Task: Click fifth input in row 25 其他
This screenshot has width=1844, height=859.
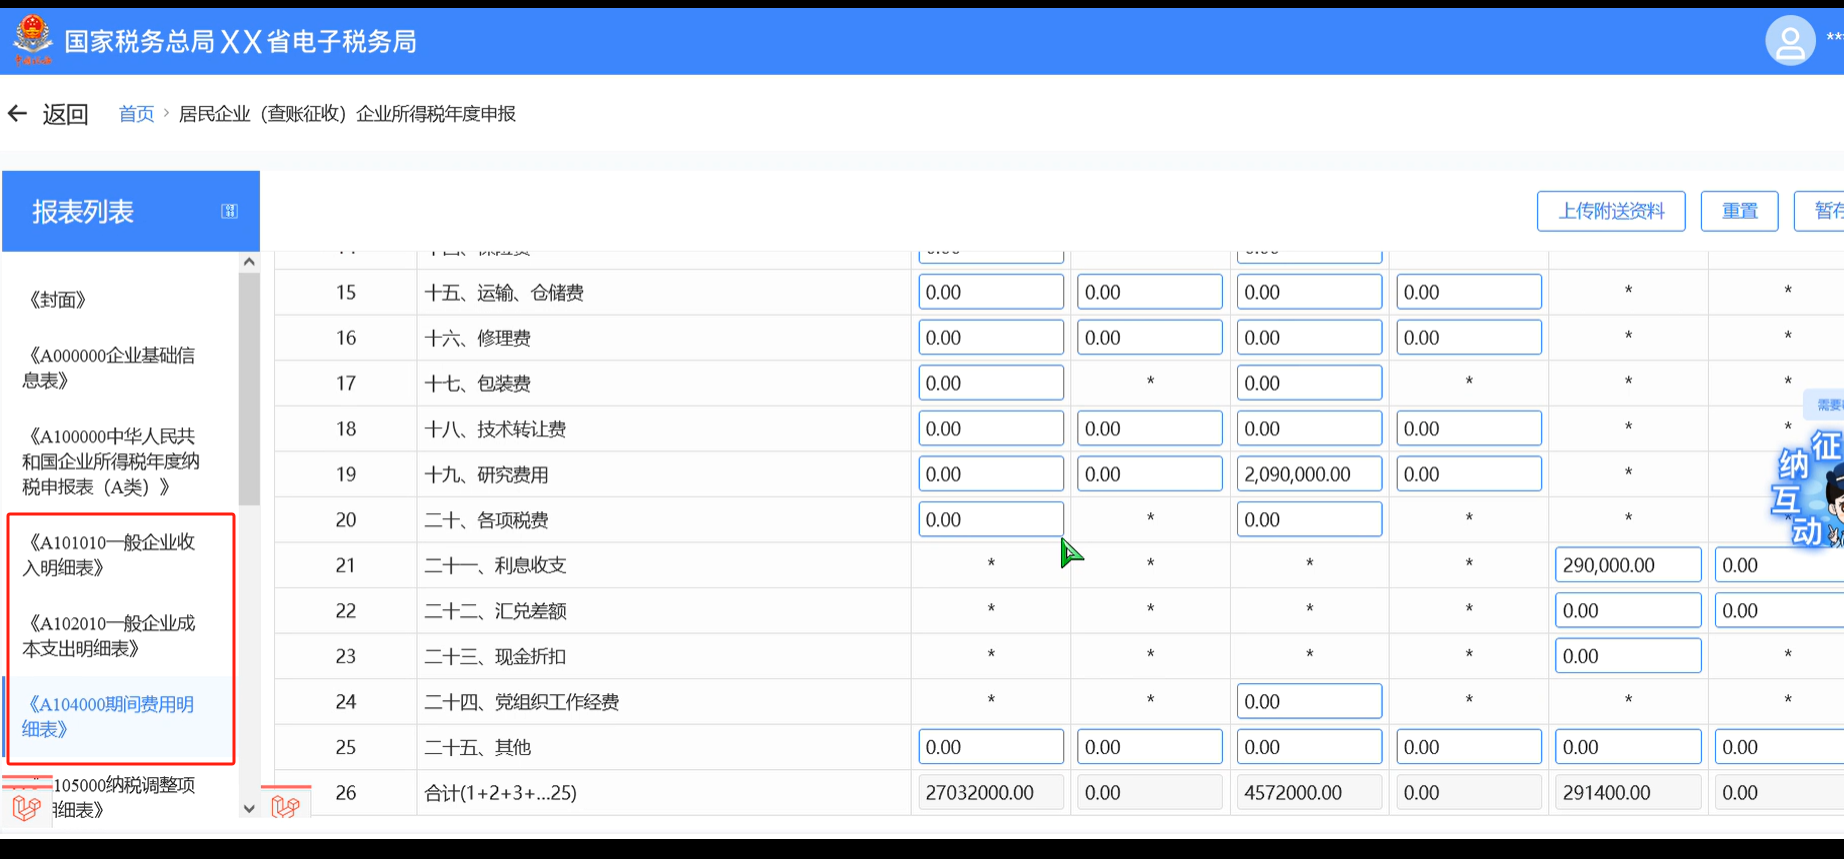Action: point(1628,747)
